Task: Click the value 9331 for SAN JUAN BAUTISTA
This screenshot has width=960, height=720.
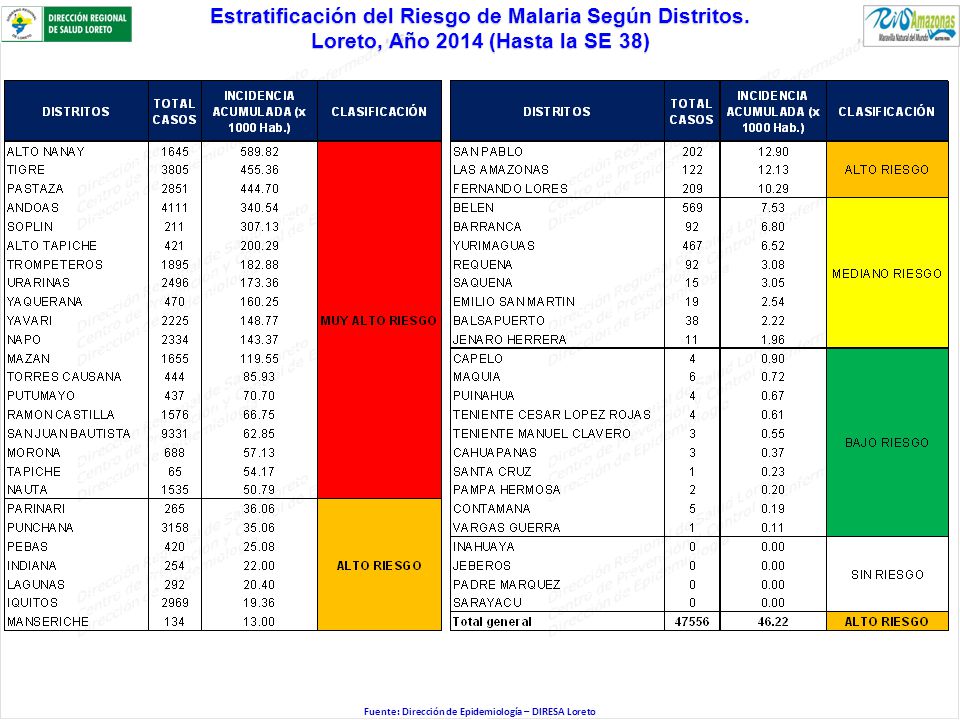Action: [x=174, y=433]
